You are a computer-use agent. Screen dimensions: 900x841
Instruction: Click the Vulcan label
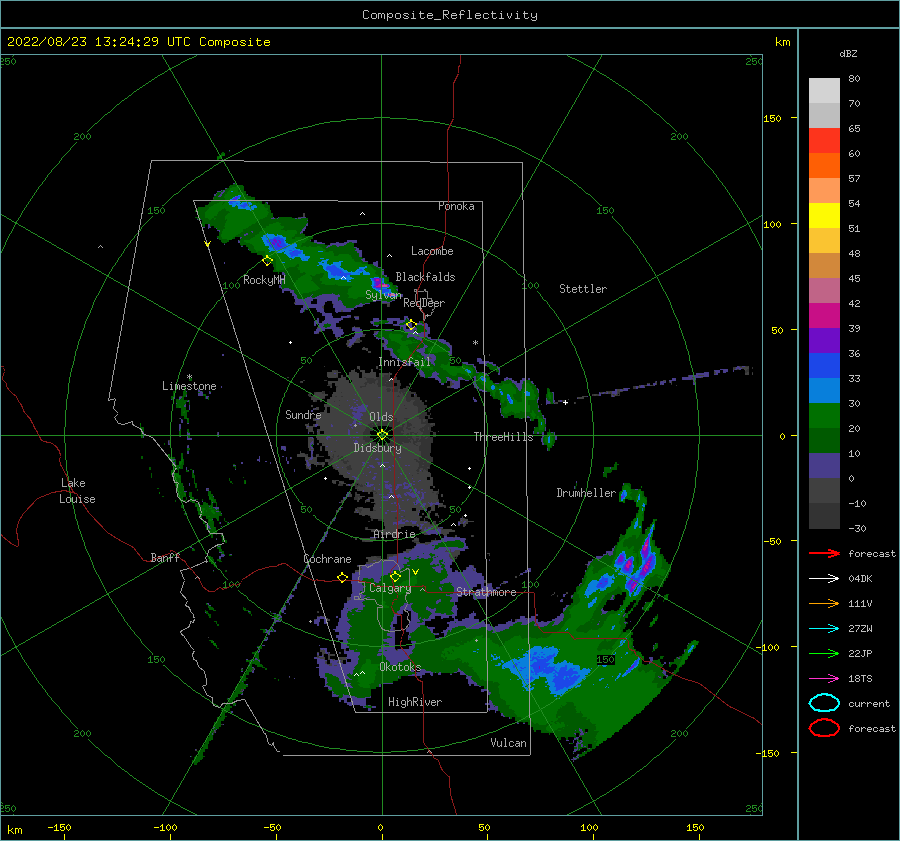[509, 743]
